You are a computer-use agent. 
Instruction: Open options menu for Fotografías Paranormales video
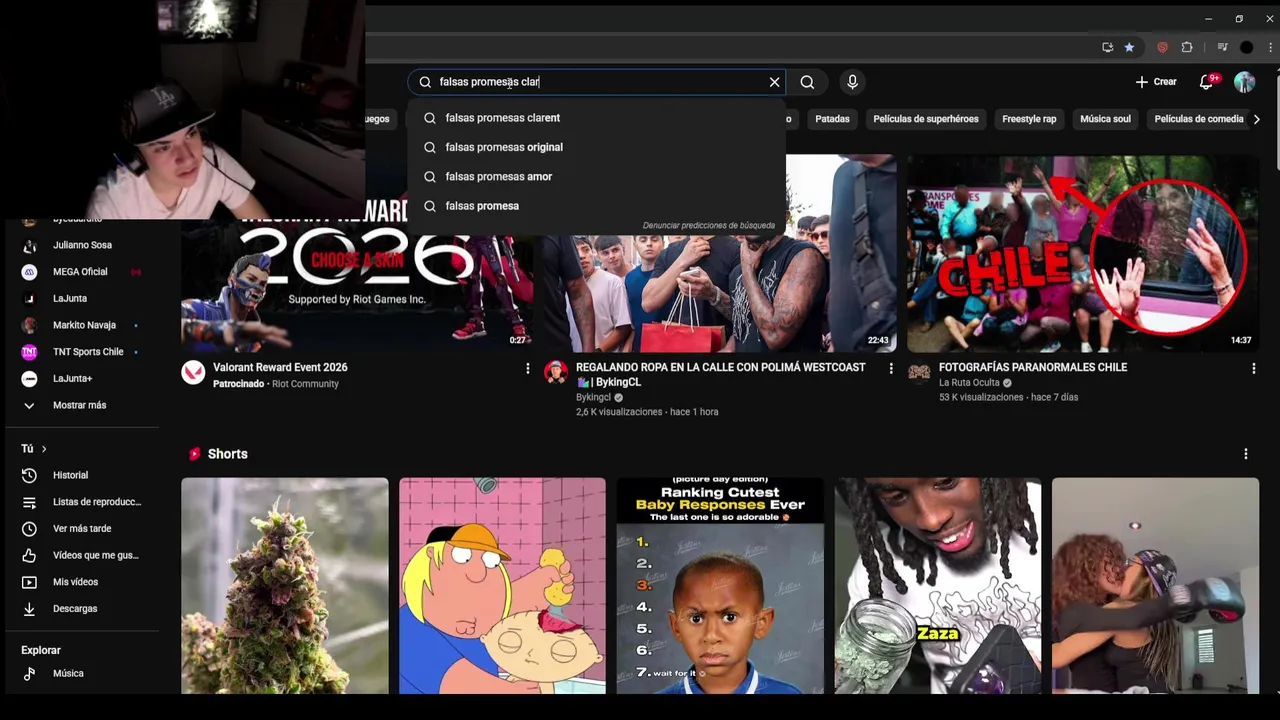pyautogui.click(x=1254, y=369)
